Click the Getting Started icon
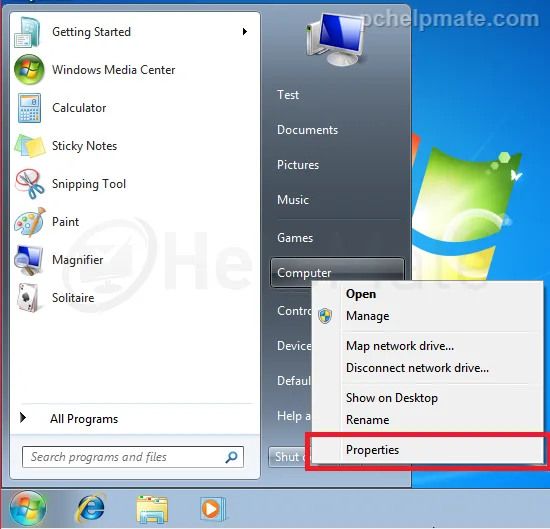Screen dimensions: 550x529 coord(28,32)
